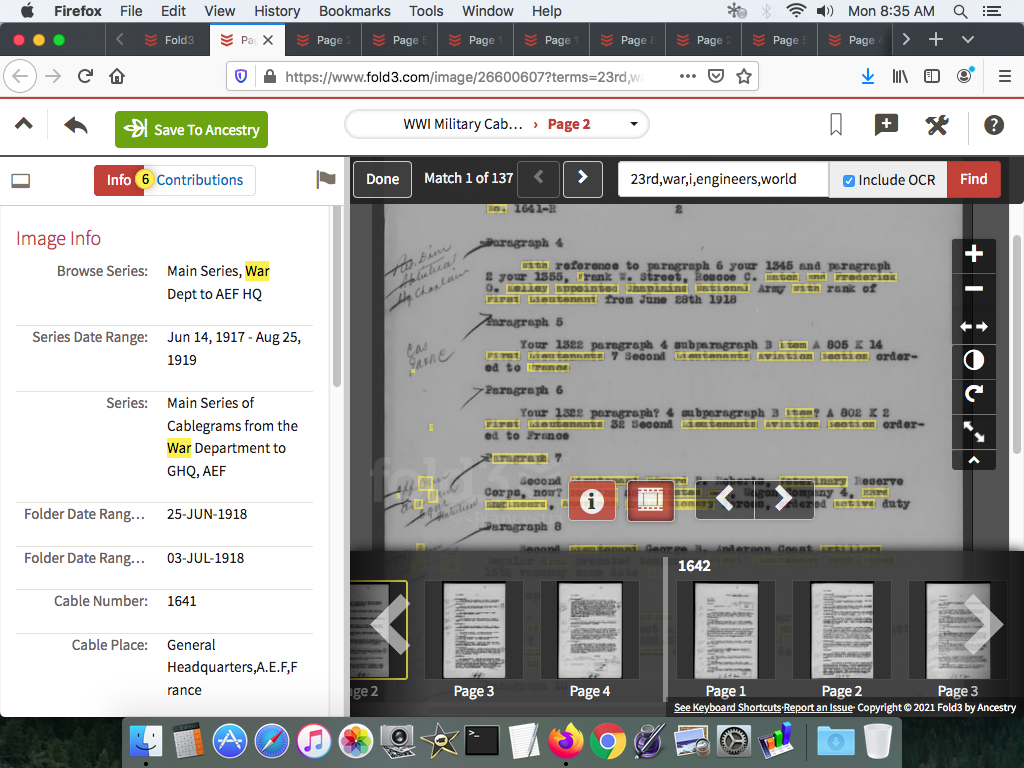This screenshot has width=1024, height=768.
Task: Toggle the Include OCR checkbox
Action: point(849,180)
